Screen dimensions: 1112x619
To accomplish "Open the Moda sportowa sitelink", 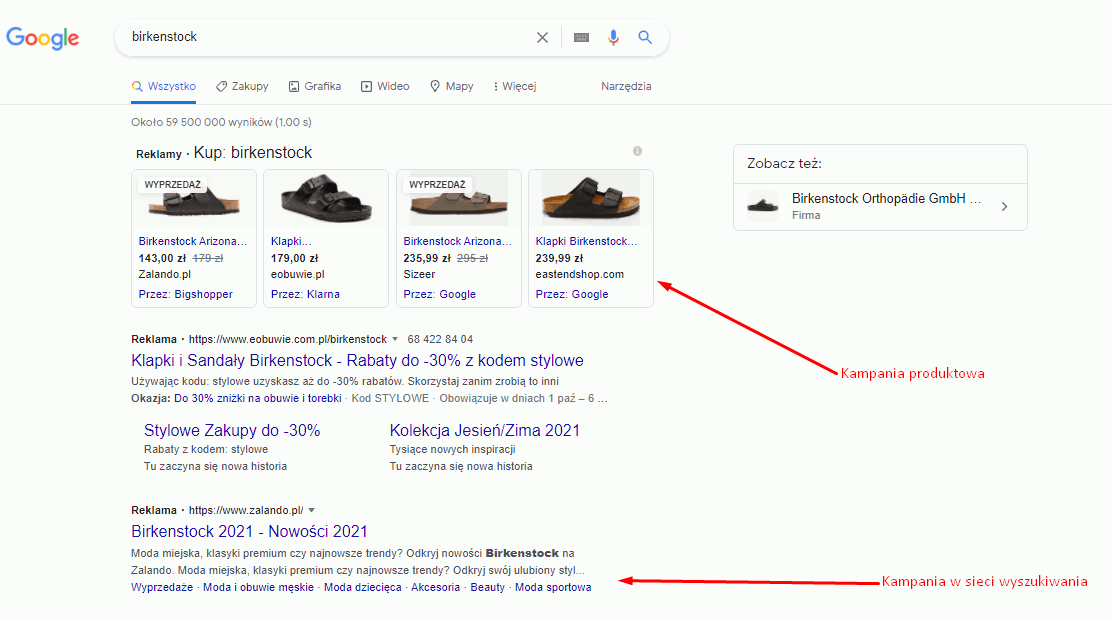I will click(x=553, y=587).
